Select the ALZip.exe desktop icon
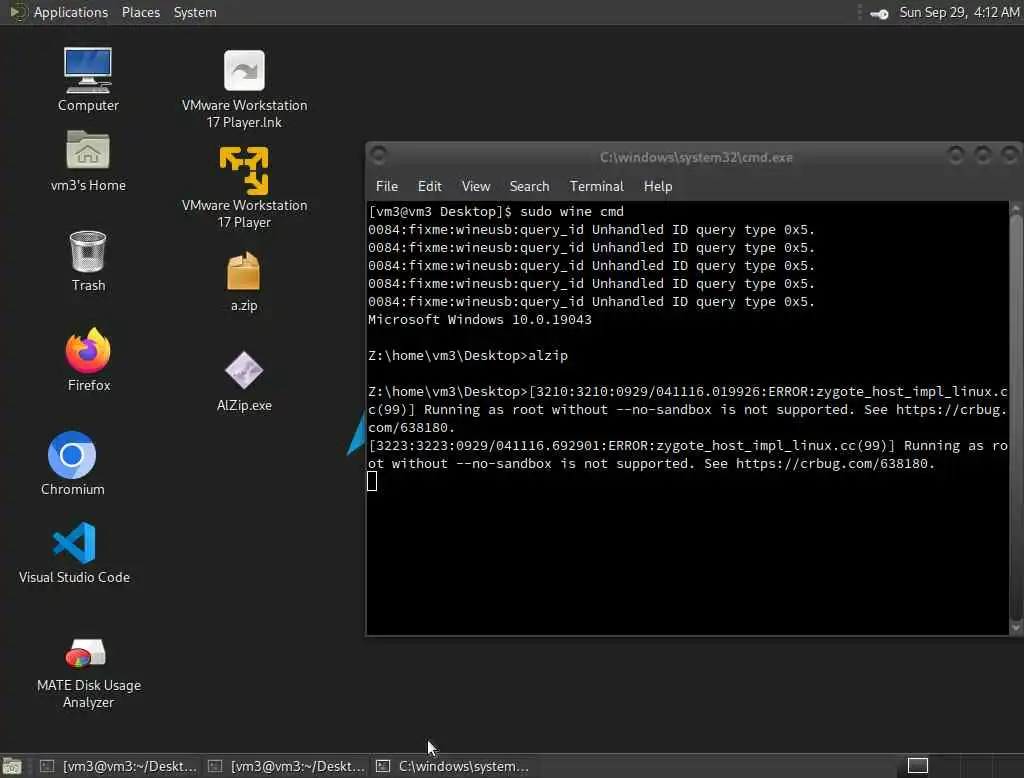Image resolution: width=1024 pixels, height=778 pixels. click(x=244, y=381)
